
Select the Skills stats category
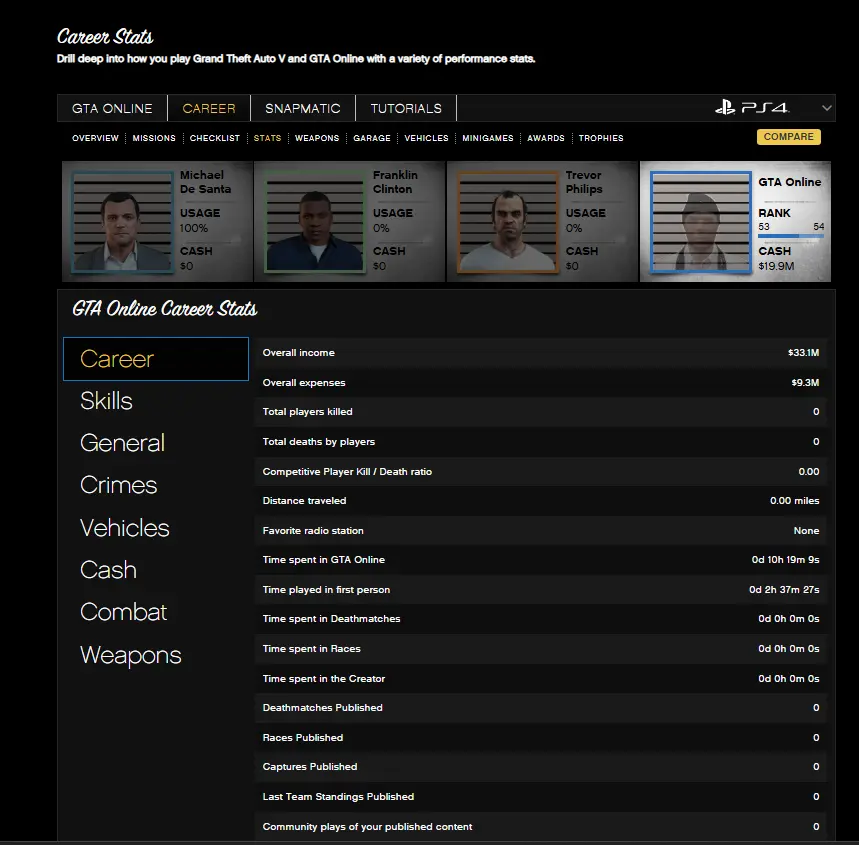click(107, 401)
